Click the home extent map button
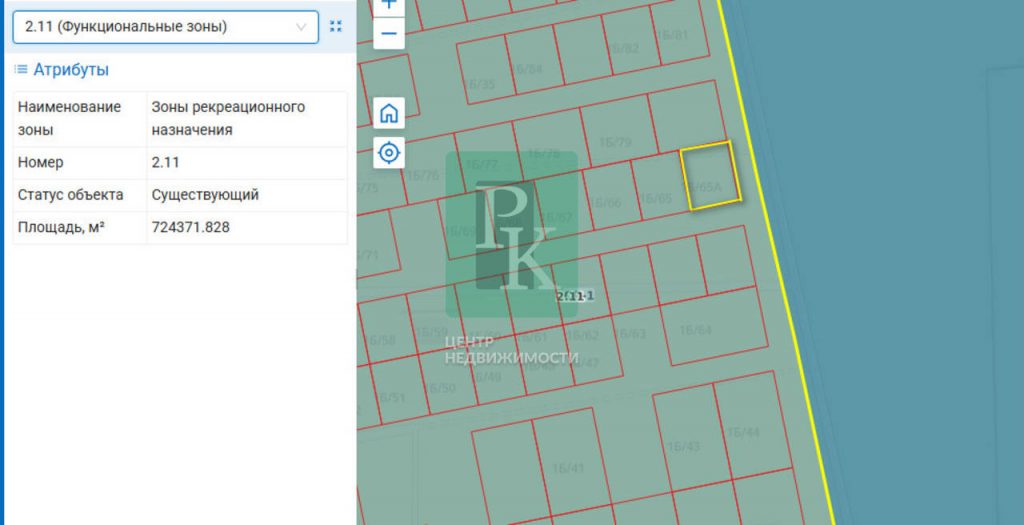This screenshot has height=525, width=1024. [x=389, y=114]
